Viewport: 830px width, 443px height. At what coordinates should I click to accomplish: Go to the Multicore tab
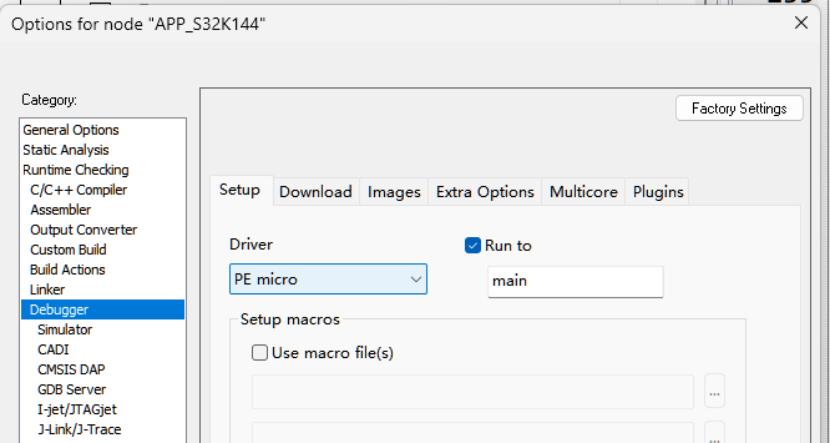584,192
